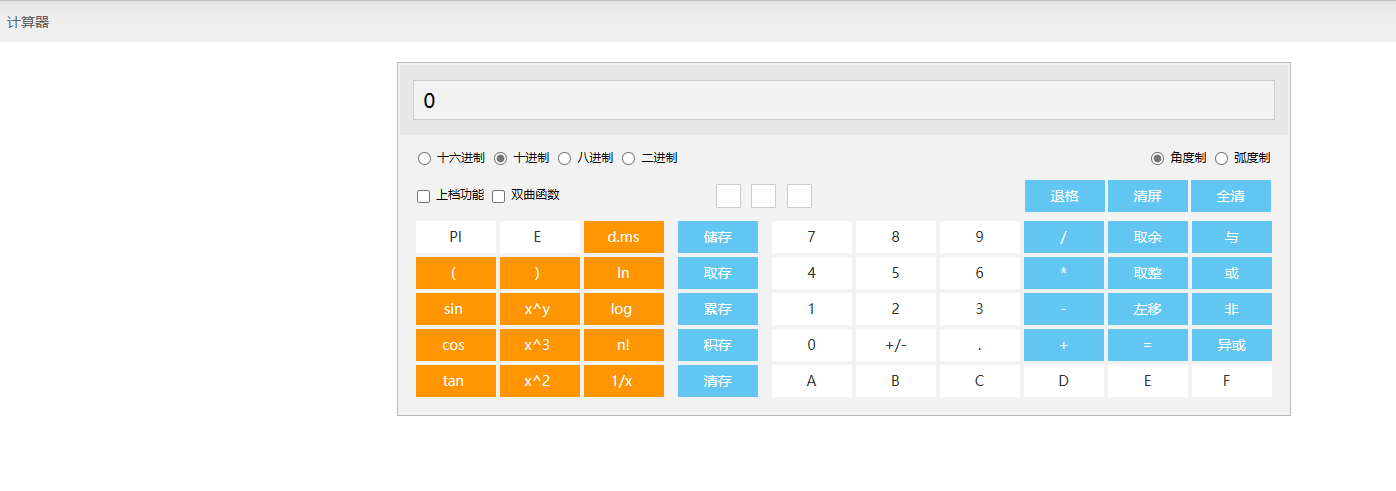Click the number 7 key

811,237
